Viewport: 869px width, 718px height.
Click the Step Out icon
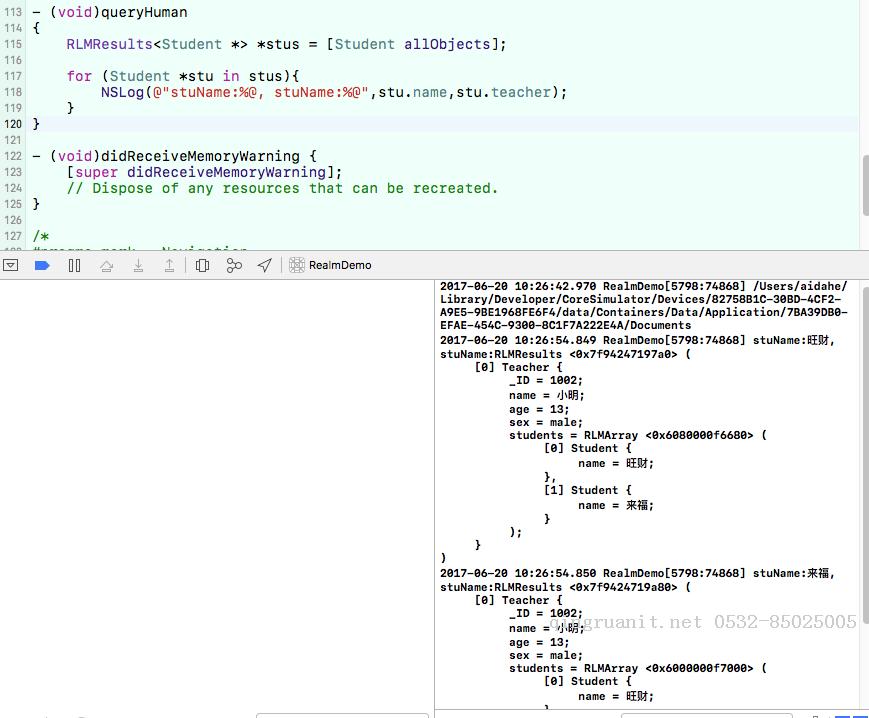(x=170, y=265)
